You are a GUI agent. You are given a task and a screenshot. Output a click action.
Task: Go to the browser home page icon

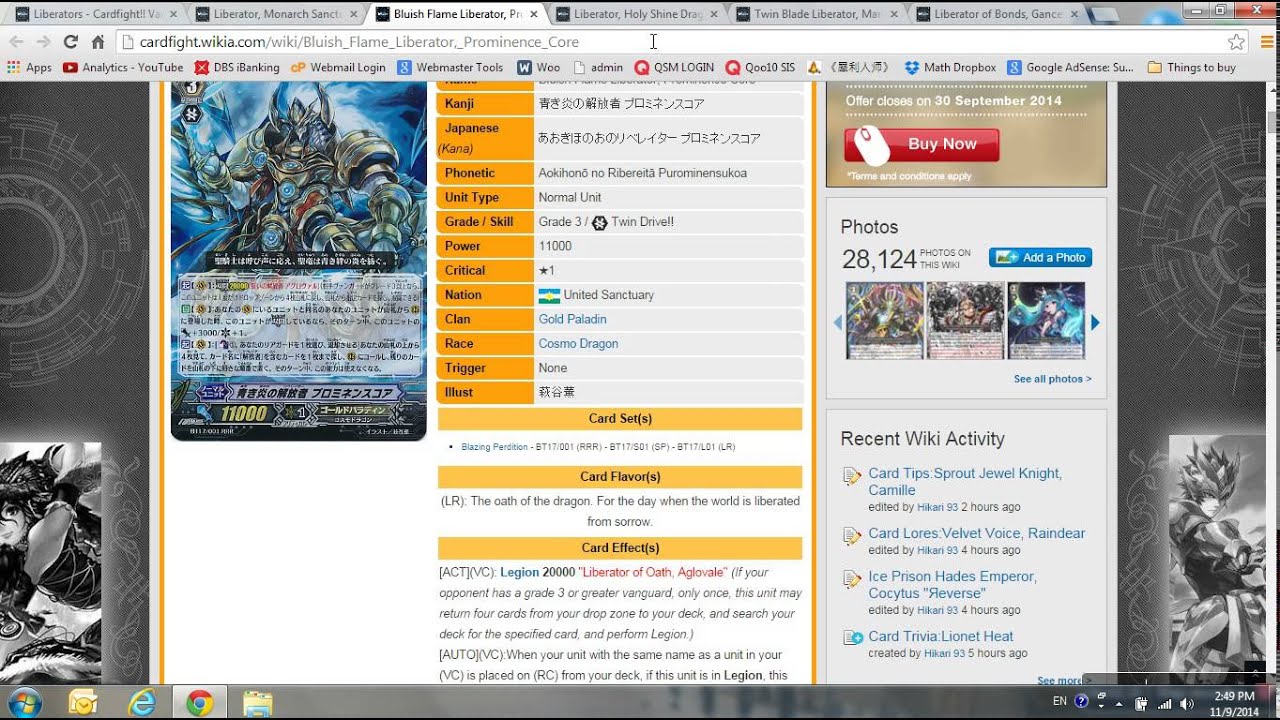pos(98,42)
